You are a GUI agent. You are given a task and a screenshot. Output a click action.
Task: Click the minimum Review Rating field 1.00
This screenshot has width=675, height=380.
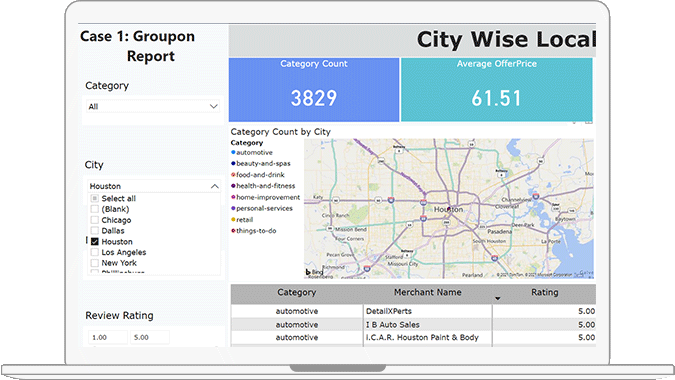pos(108,337)
